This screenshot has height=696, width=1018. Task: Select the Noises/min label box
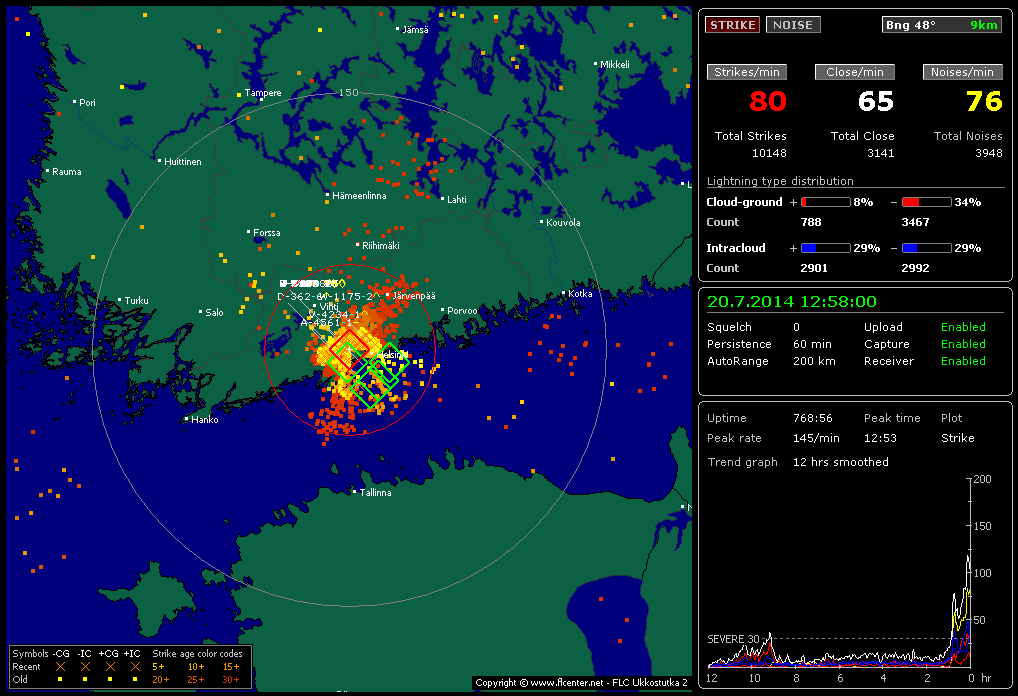[x=963, y=72]
